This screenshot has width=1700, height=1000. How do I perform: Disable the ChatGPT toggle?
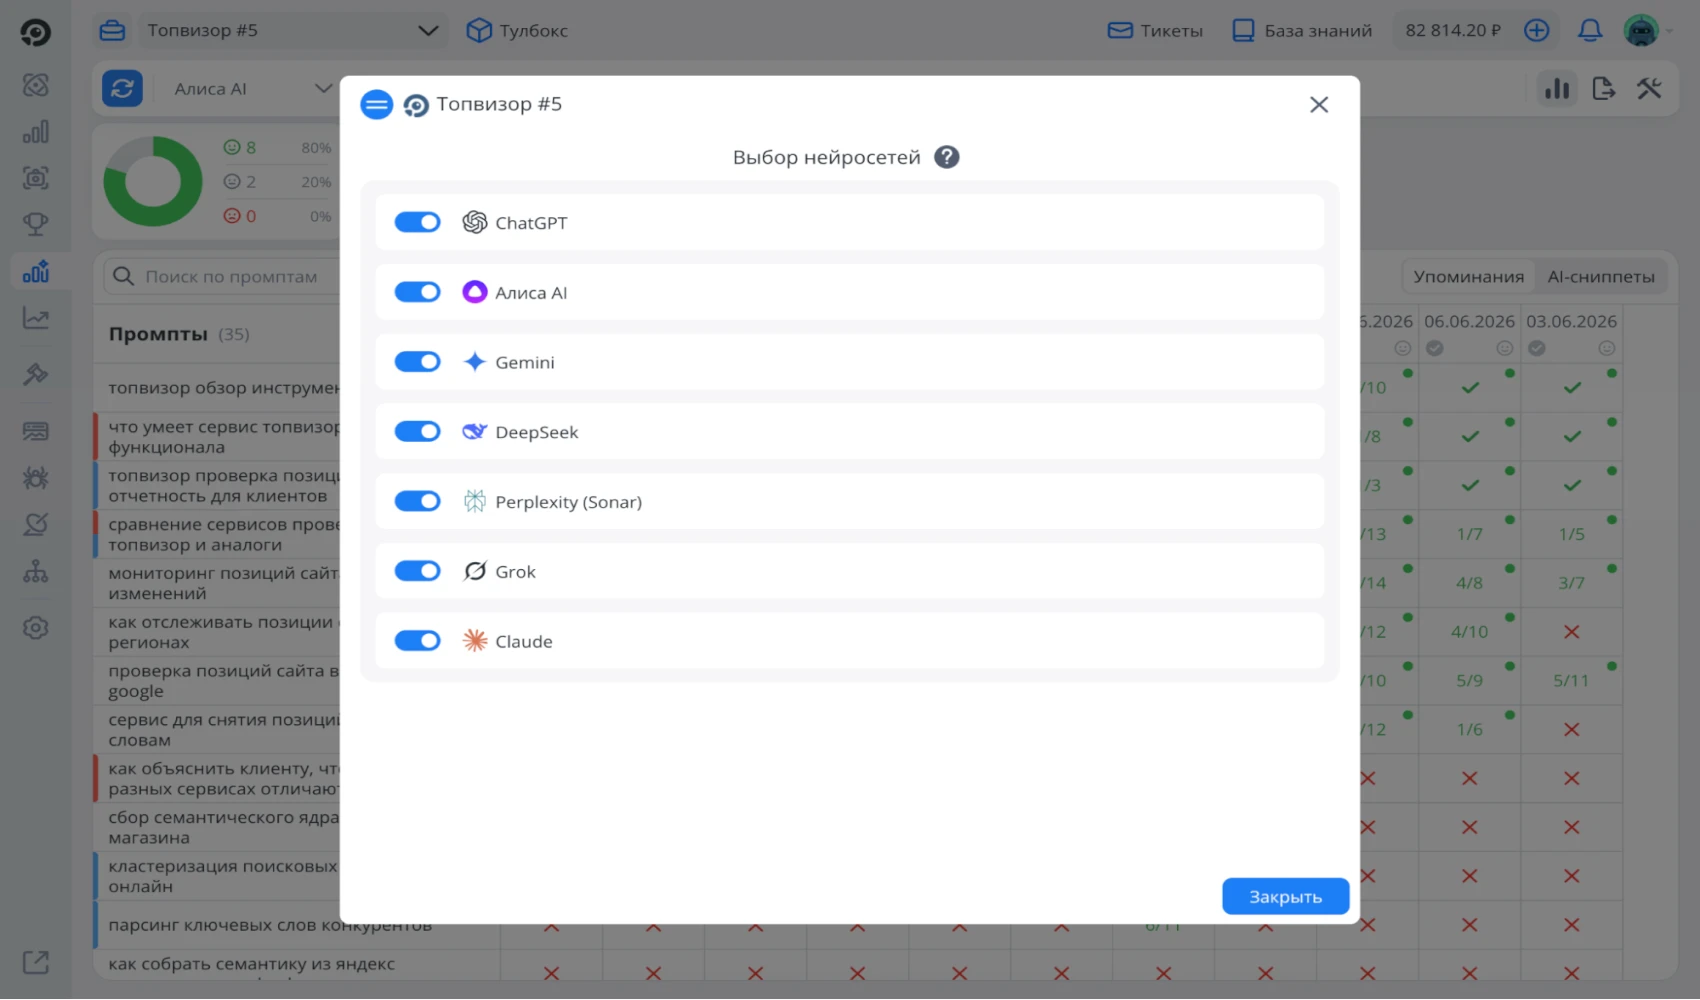[x=417, y=222]
